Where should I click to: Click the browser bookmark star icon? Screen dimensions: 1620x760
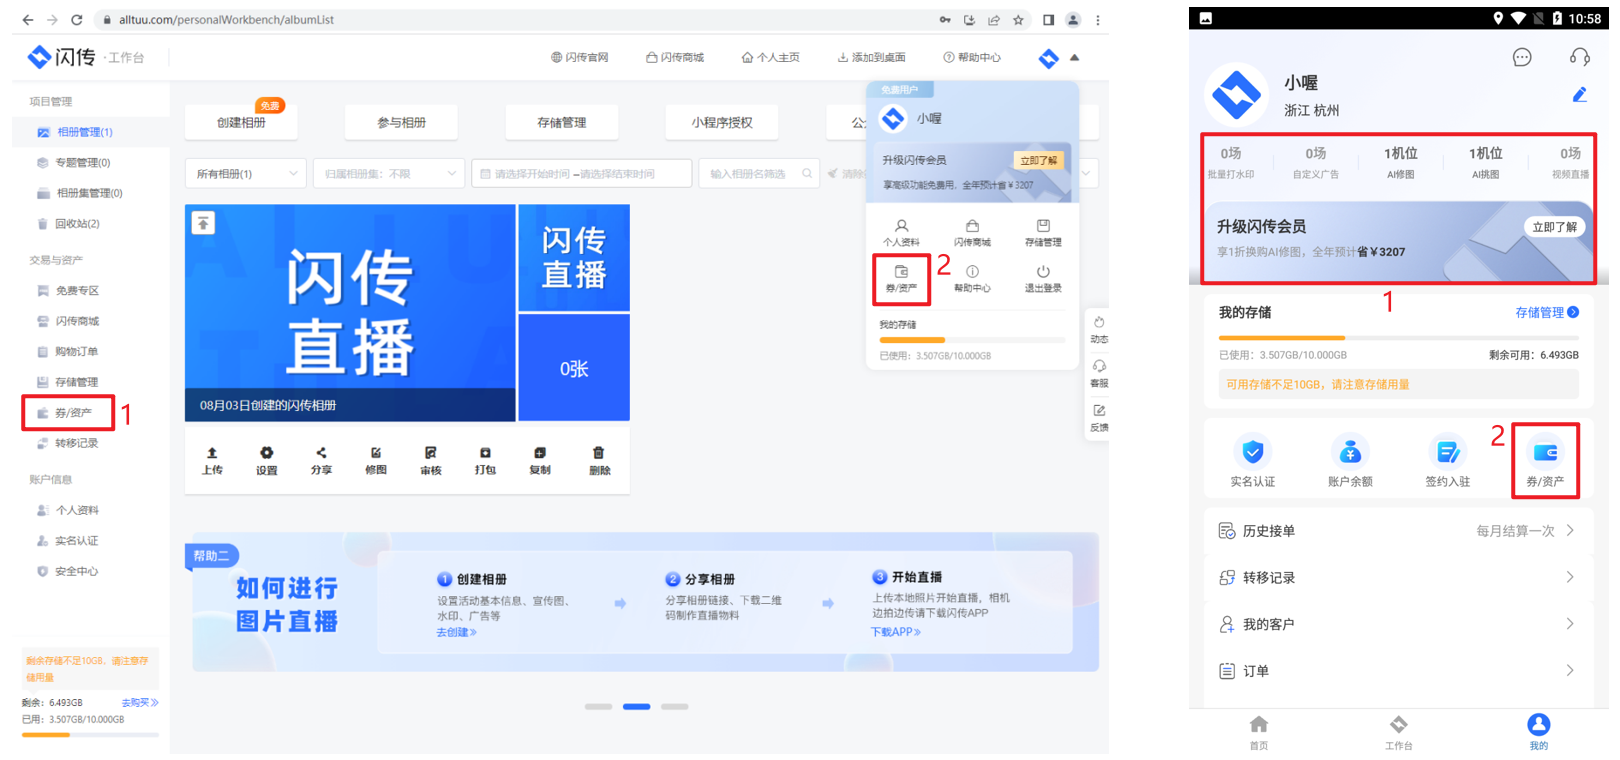(1018, 19)
